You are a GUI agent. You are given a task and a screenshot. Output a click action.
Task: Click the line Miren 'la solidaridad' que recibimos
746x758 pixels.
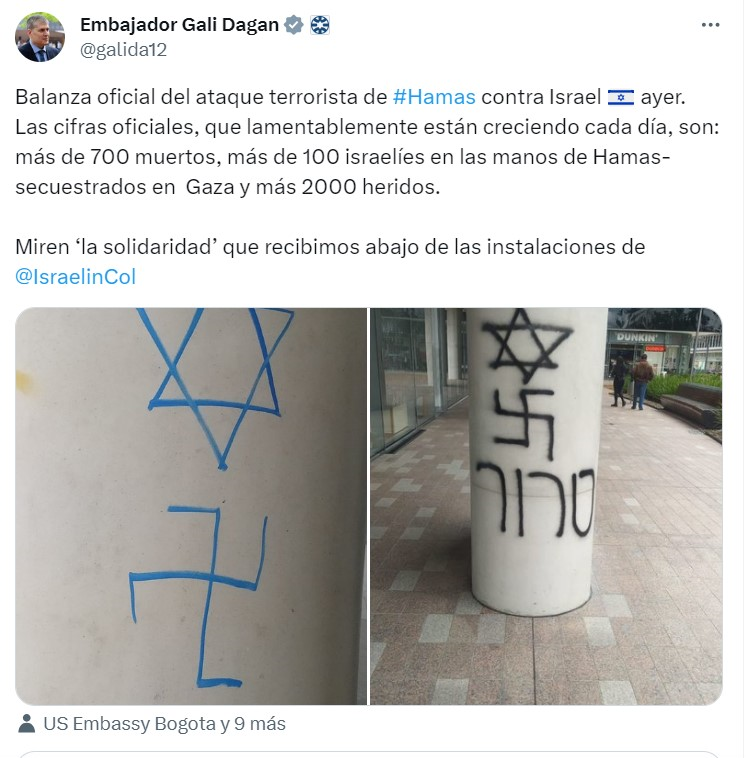330,247
